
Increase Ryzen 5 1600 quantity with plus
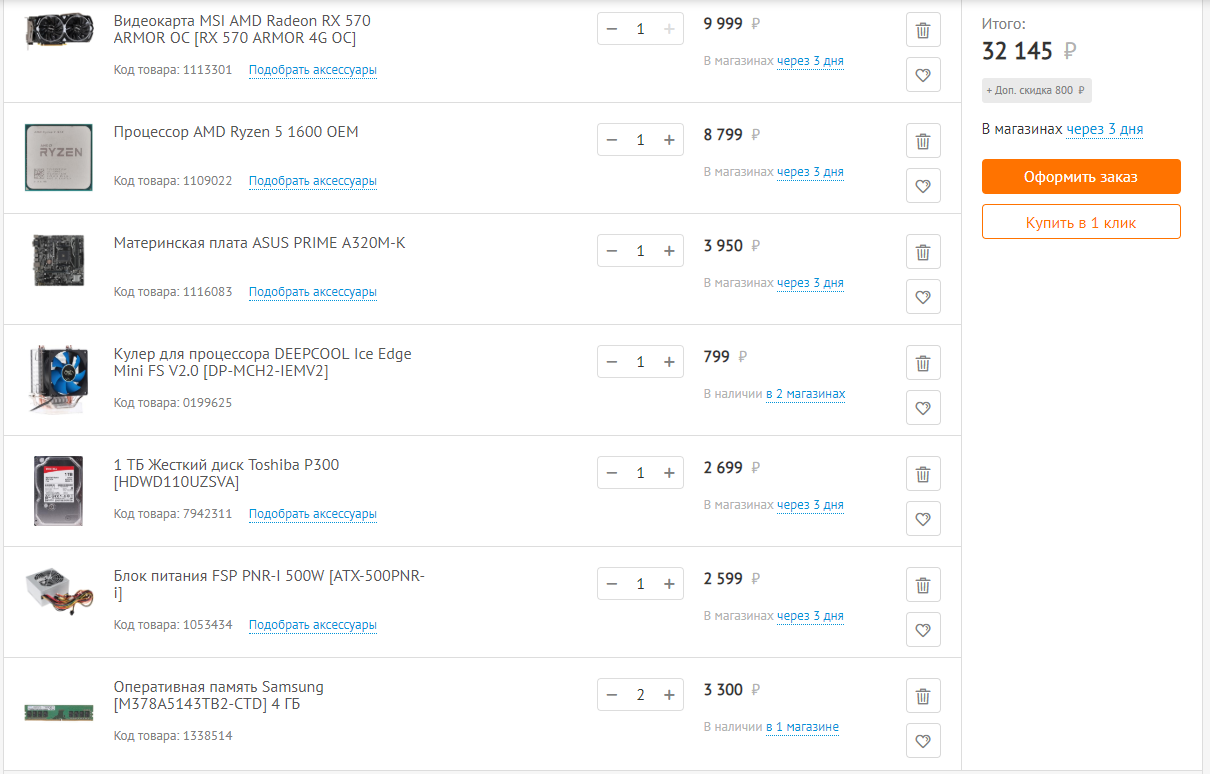pyautogui.click(x=669, y=140)
